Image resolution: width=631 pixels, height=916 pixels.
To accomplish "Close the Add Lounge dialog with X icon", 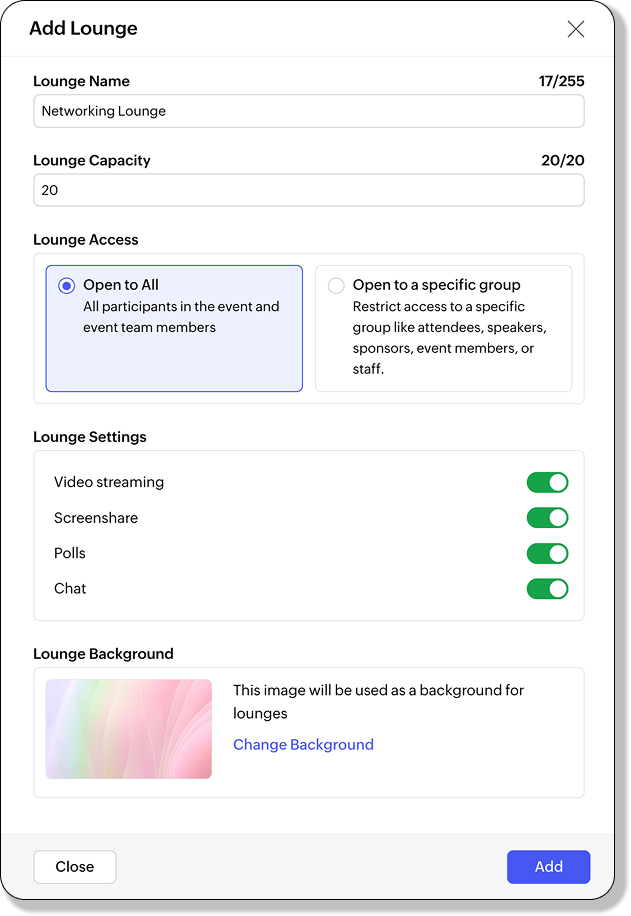I will point(575,29).
